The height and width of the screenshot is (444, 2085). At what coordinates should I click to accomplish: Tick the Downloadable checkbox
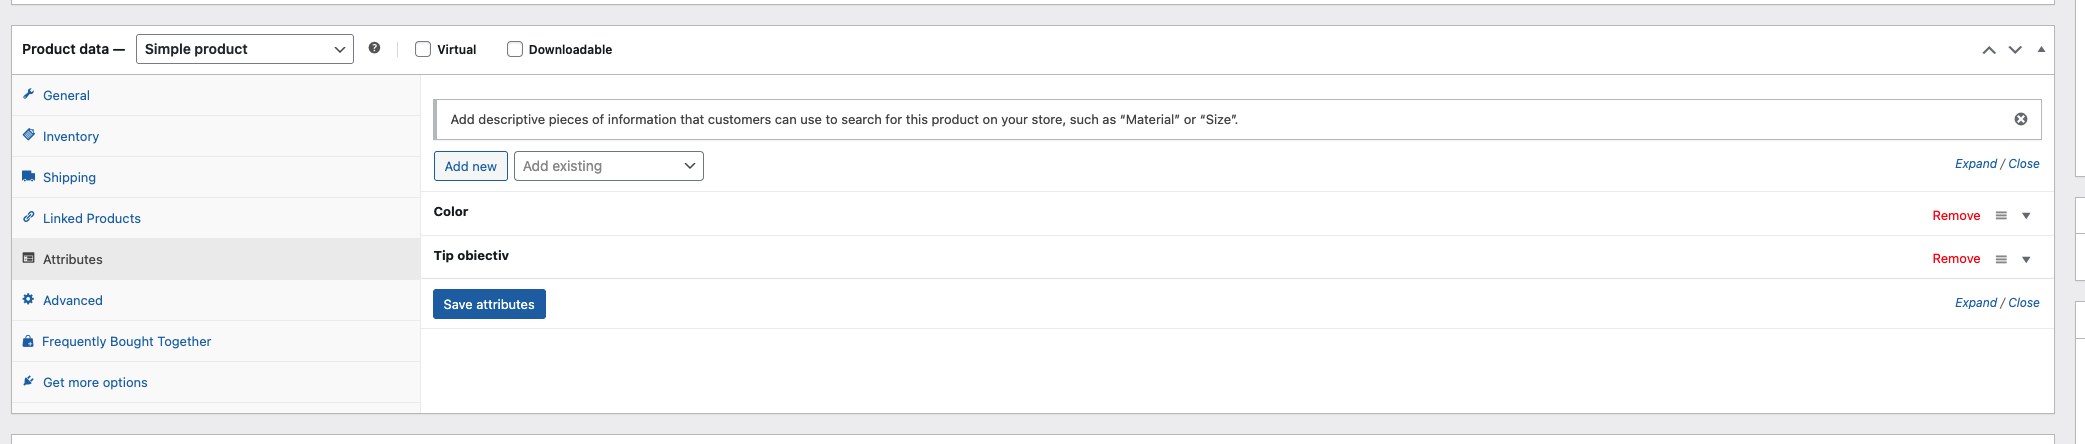[515, 49]
